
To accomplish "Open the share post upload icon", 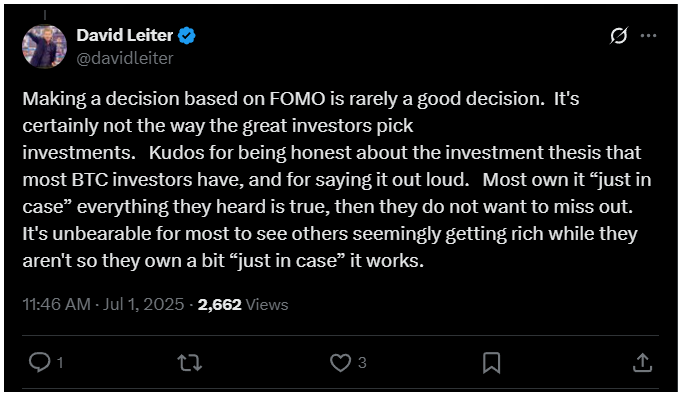I will click(x=642, y=363).
